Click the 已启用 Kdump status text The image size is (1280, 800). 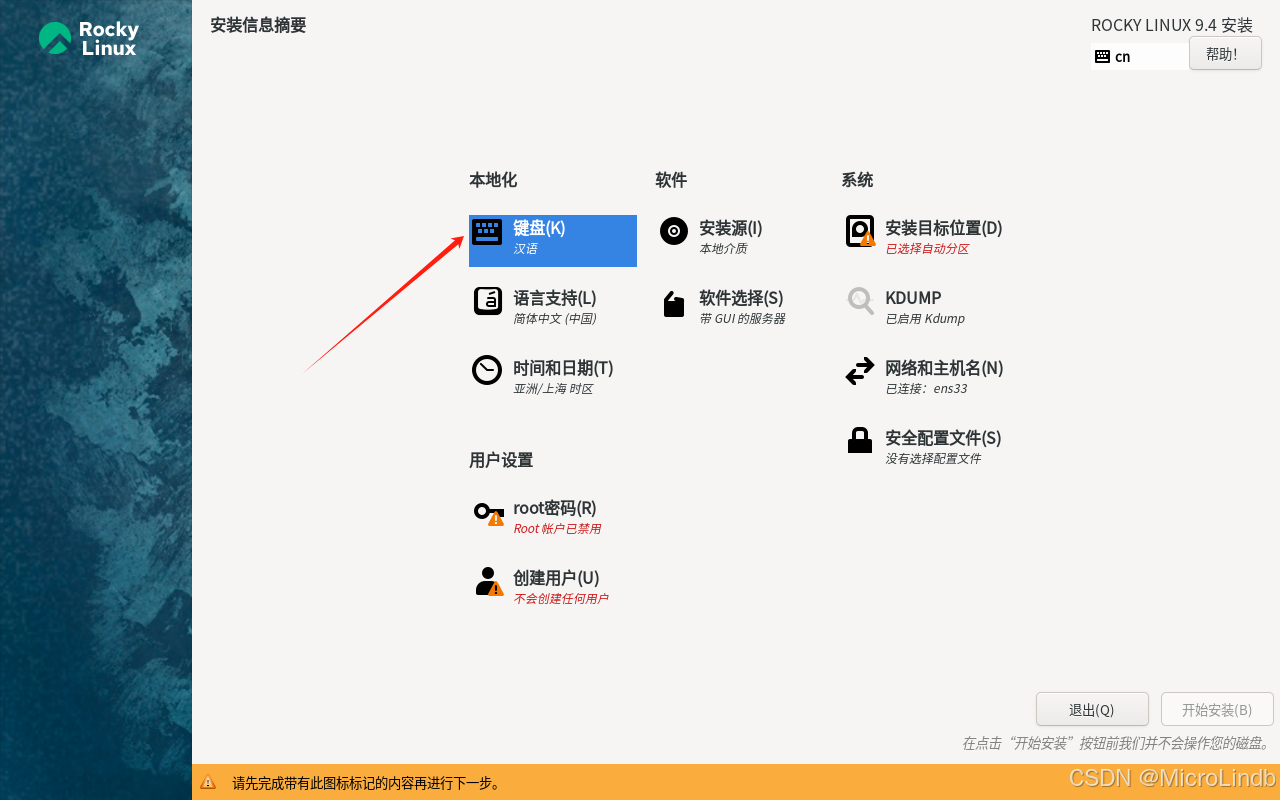click(x=925, y=319)
